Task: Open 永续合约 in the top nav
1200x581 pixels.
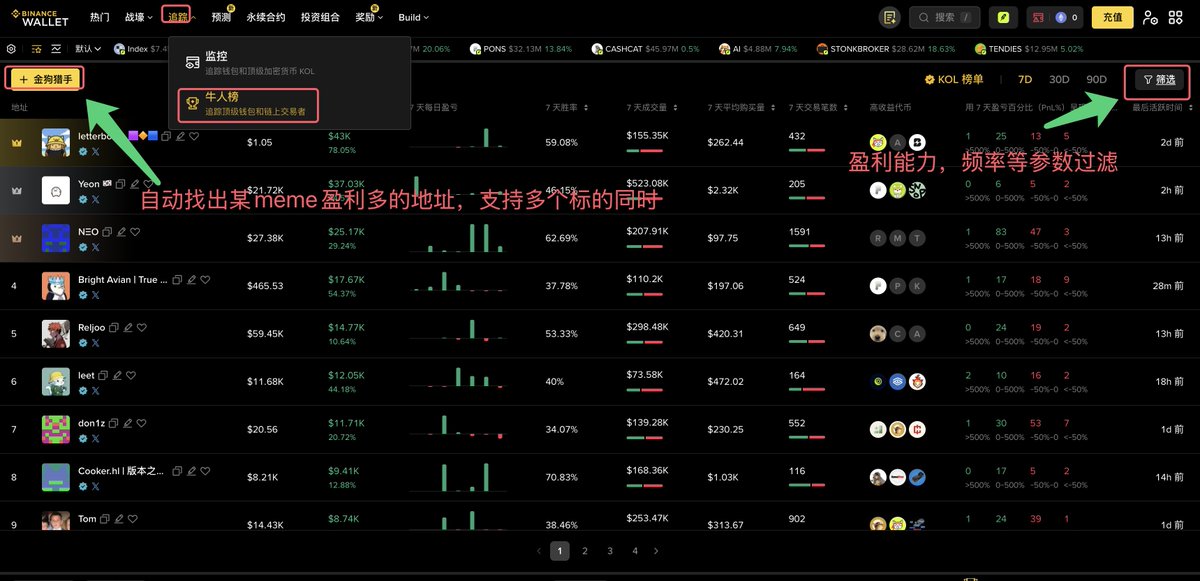Action: tap(266, 17)
